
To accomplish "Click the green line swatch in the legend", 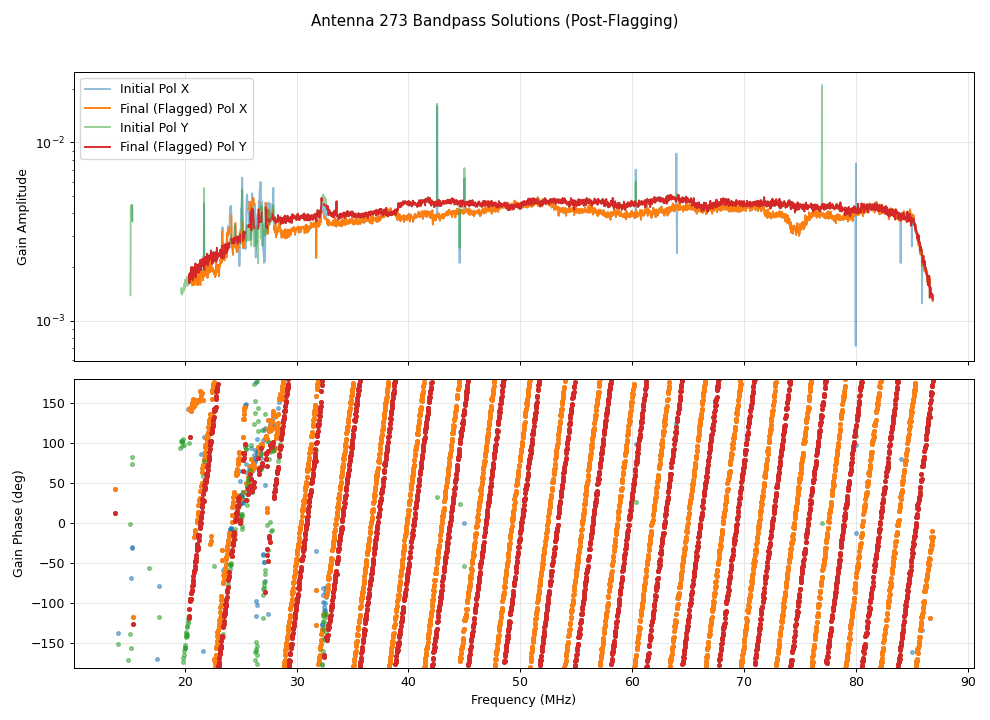I will (x=99, y=127).
